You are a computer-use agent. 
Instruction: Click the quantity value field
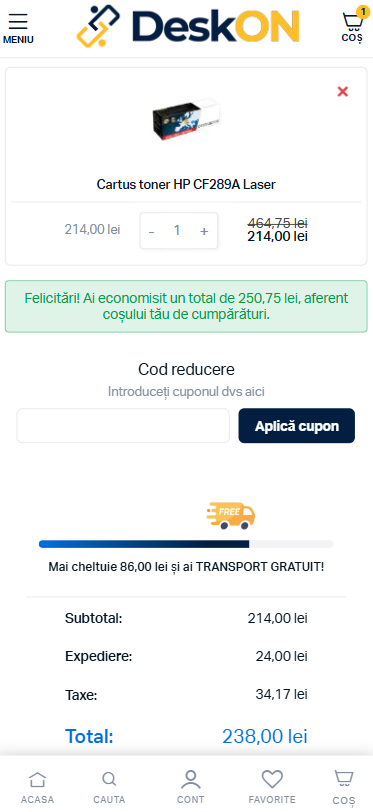point(177,230)
